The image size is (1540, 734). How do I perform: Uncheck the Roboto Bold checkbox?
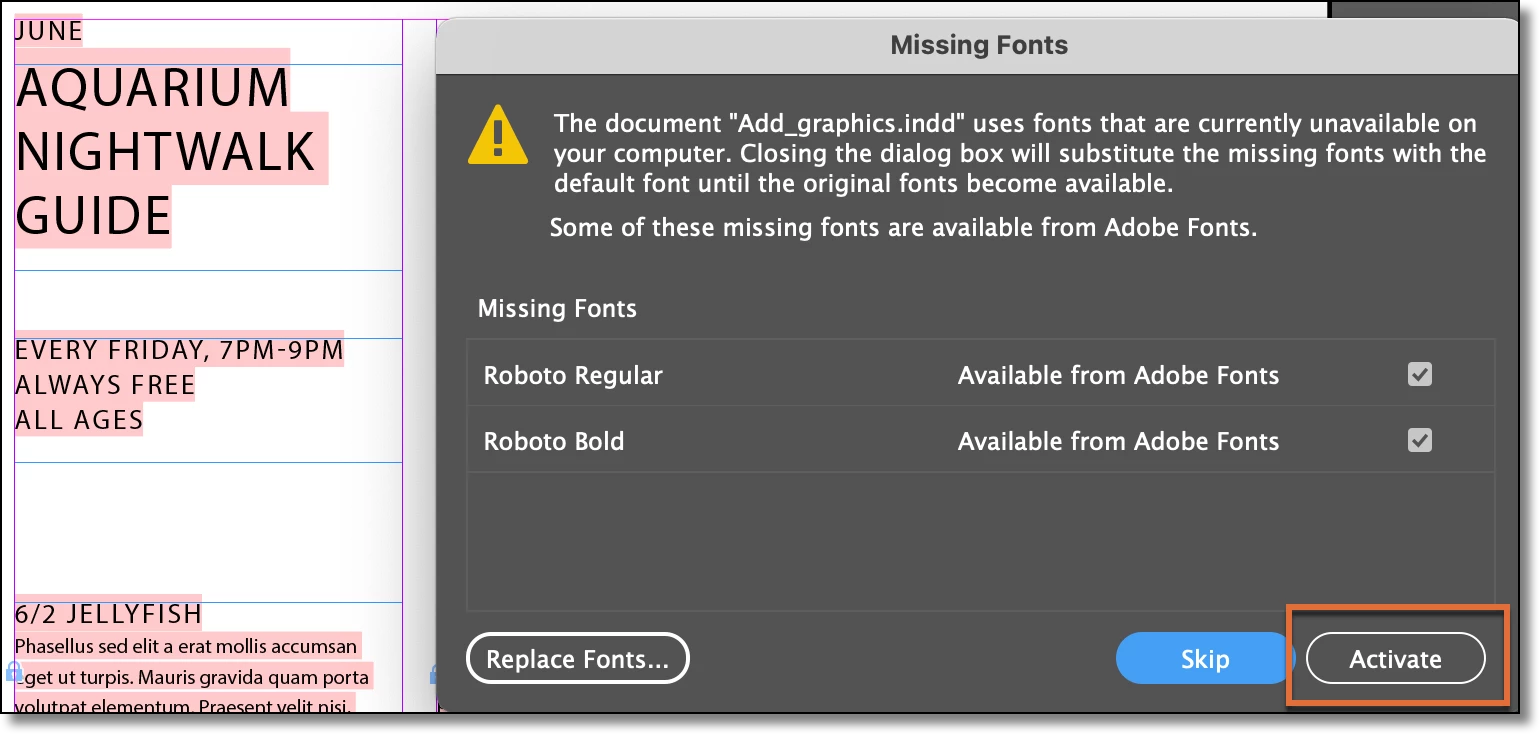[1419, 441]
